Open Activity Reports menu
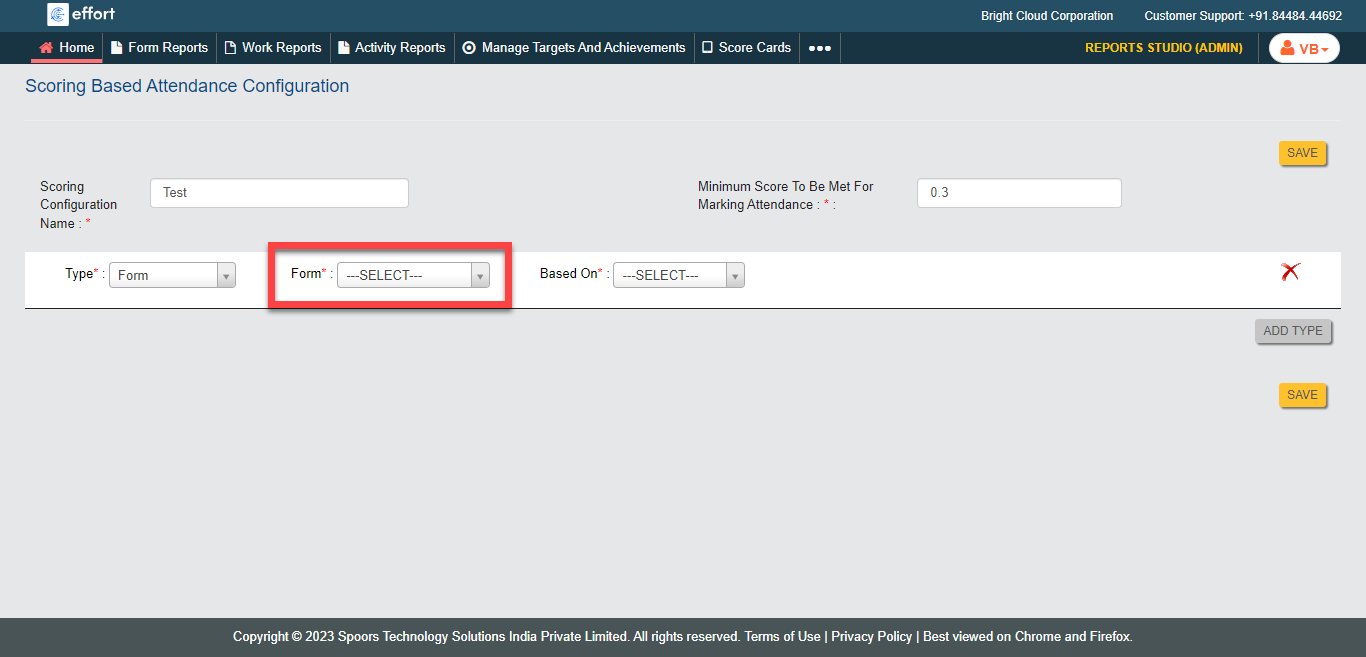Image resolution: width=1366 pixels, height=657 pixels. [391, 47]
